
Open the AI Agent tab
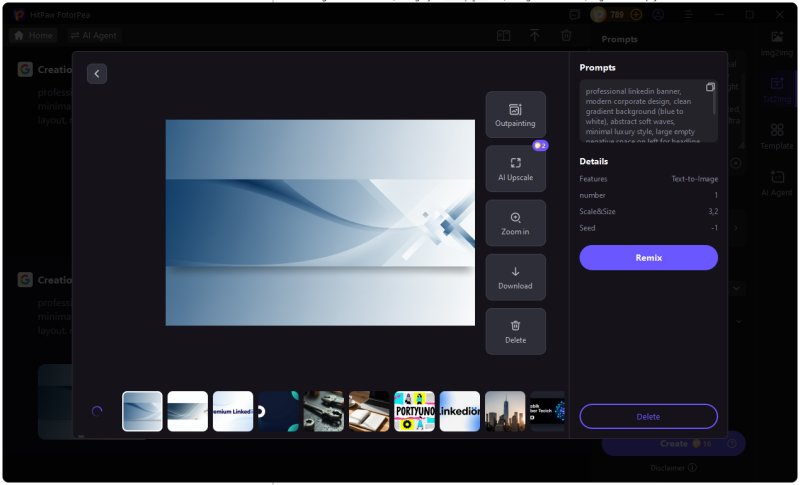click(93, 35)
